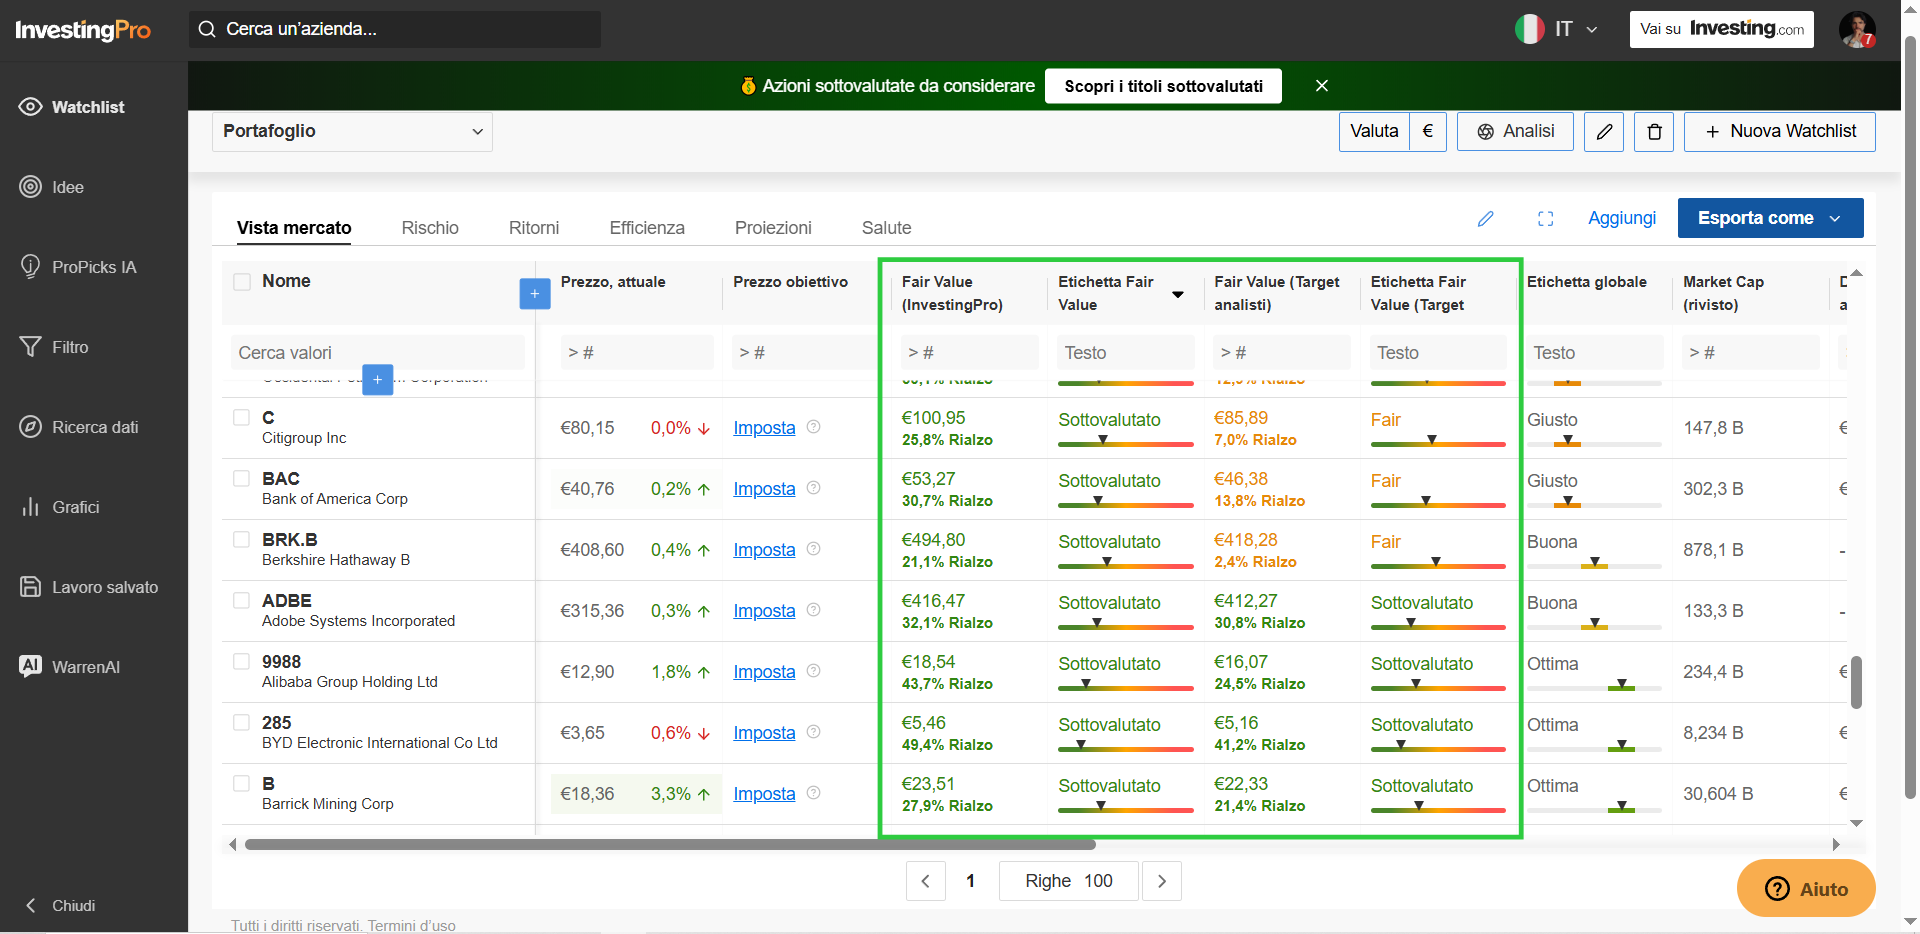Switch to the Rischio tab
This screenshot has height=934, width=1920.
(430, 228)
